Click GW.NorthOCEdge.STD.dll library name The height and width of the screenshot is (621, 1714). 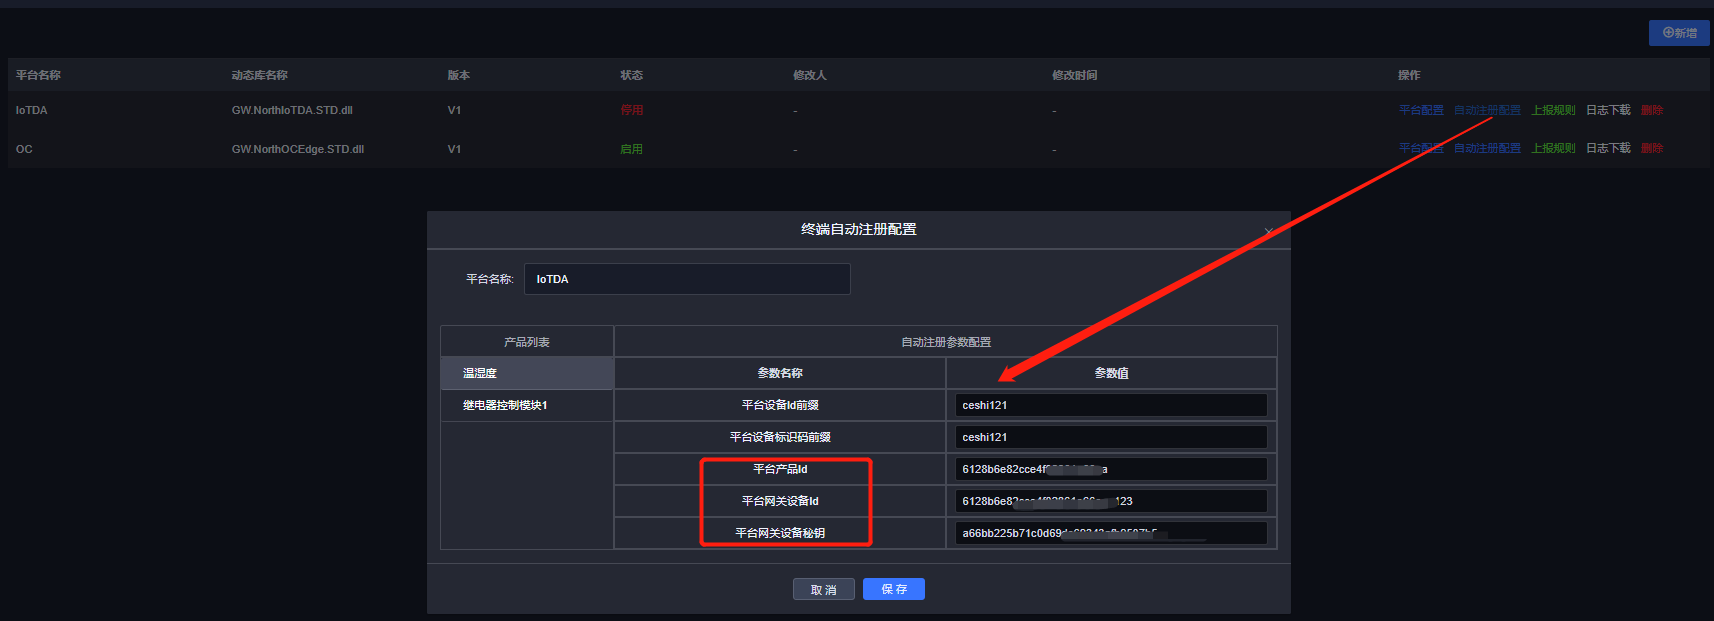tap(298, 149)
